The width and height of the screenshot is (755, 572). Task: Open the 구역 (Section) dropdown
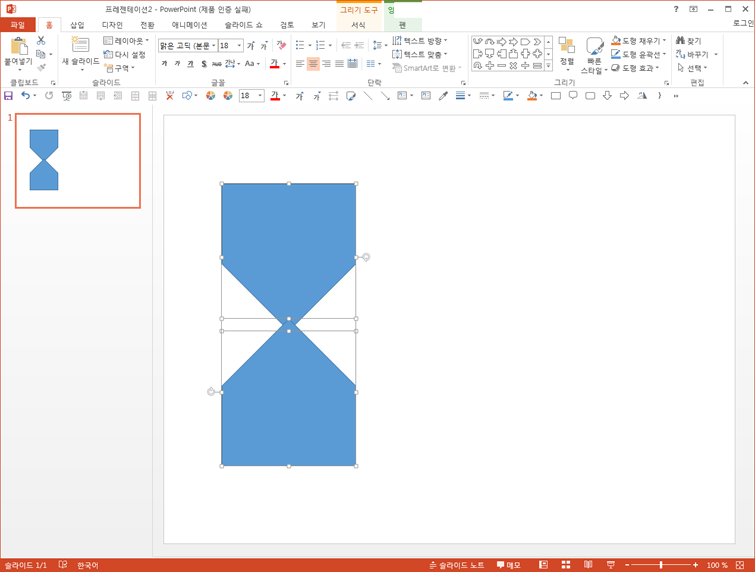(119, 68)
